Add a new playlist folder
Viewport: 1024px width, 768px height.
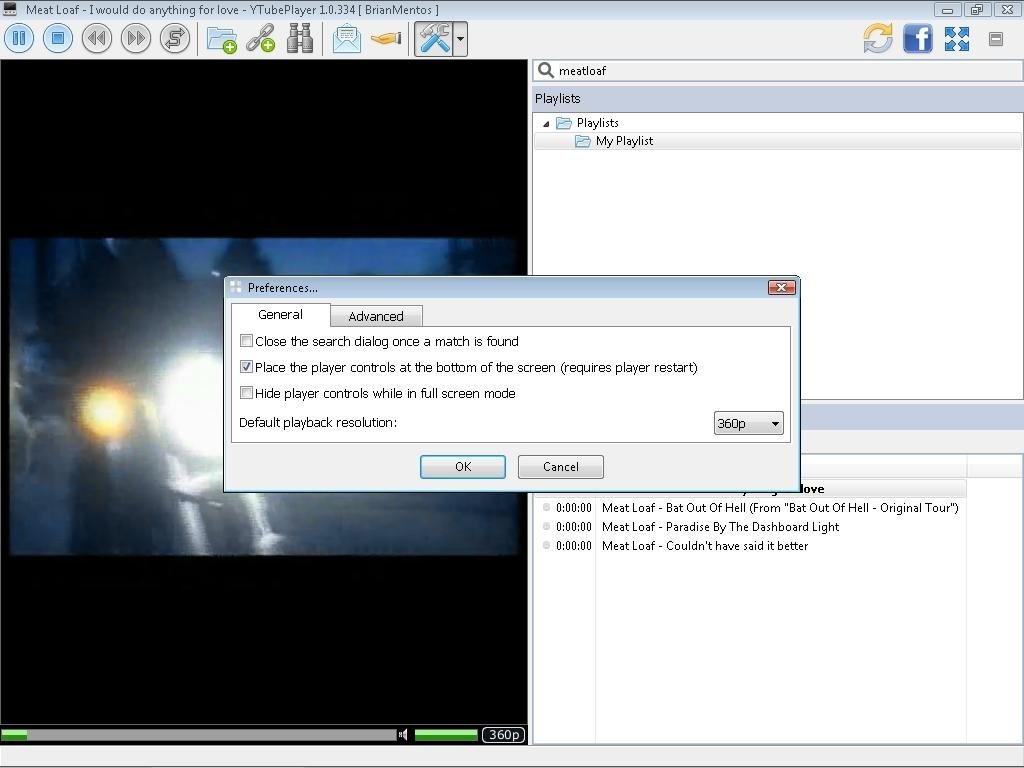pyautogui.click(x=221, y=39)
